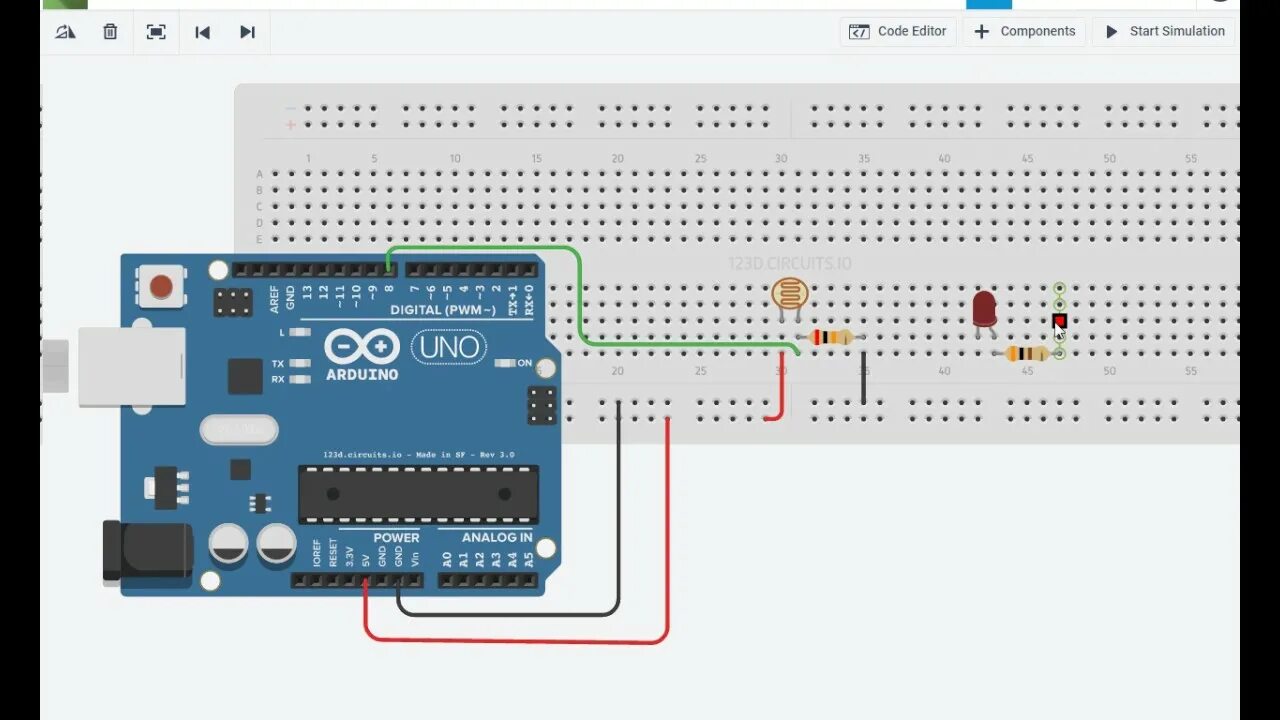The width and height of the screenshot is (1280, 720).
Task: Click digital pin 7 on the Arduino header
Action: click(414, 270)
